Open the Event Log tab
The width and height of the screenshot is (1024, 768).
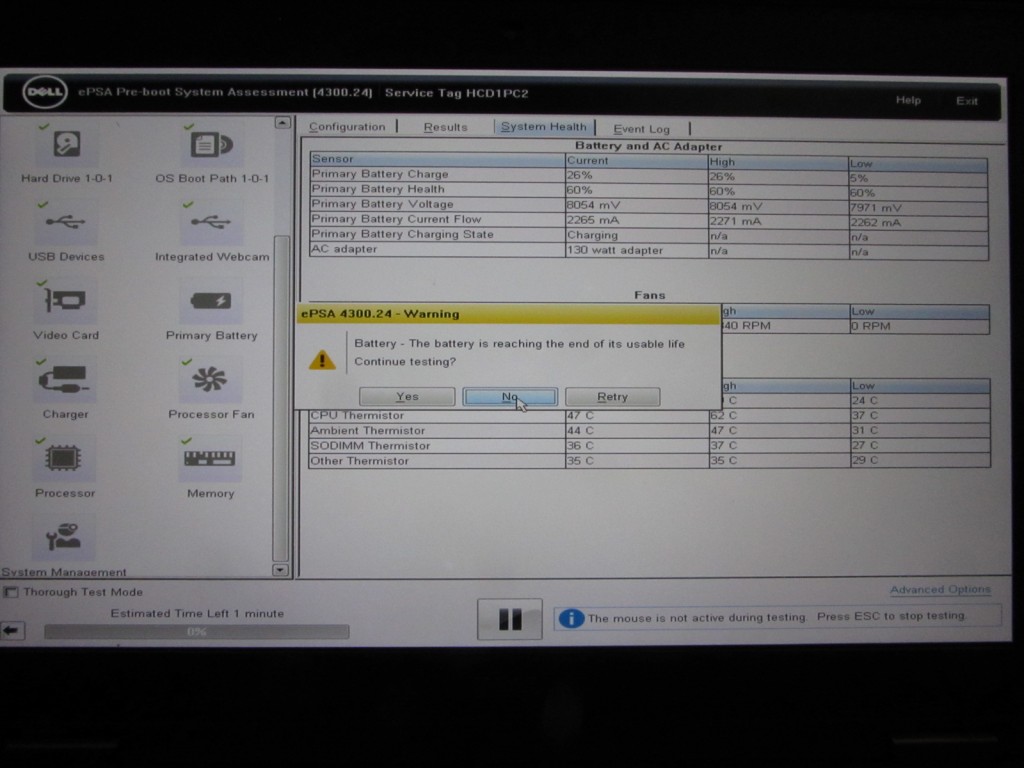click(641, 129)
